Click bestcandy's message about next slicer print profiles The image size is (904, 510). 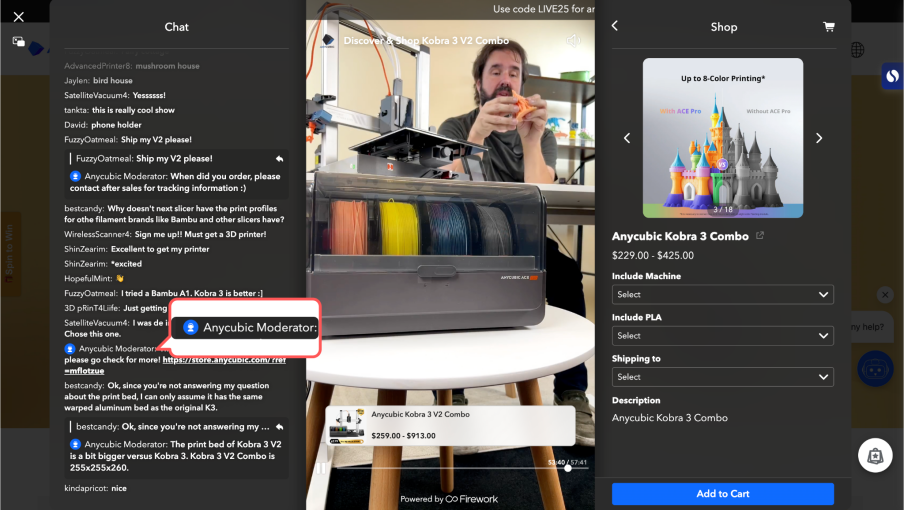pos(174,214)
